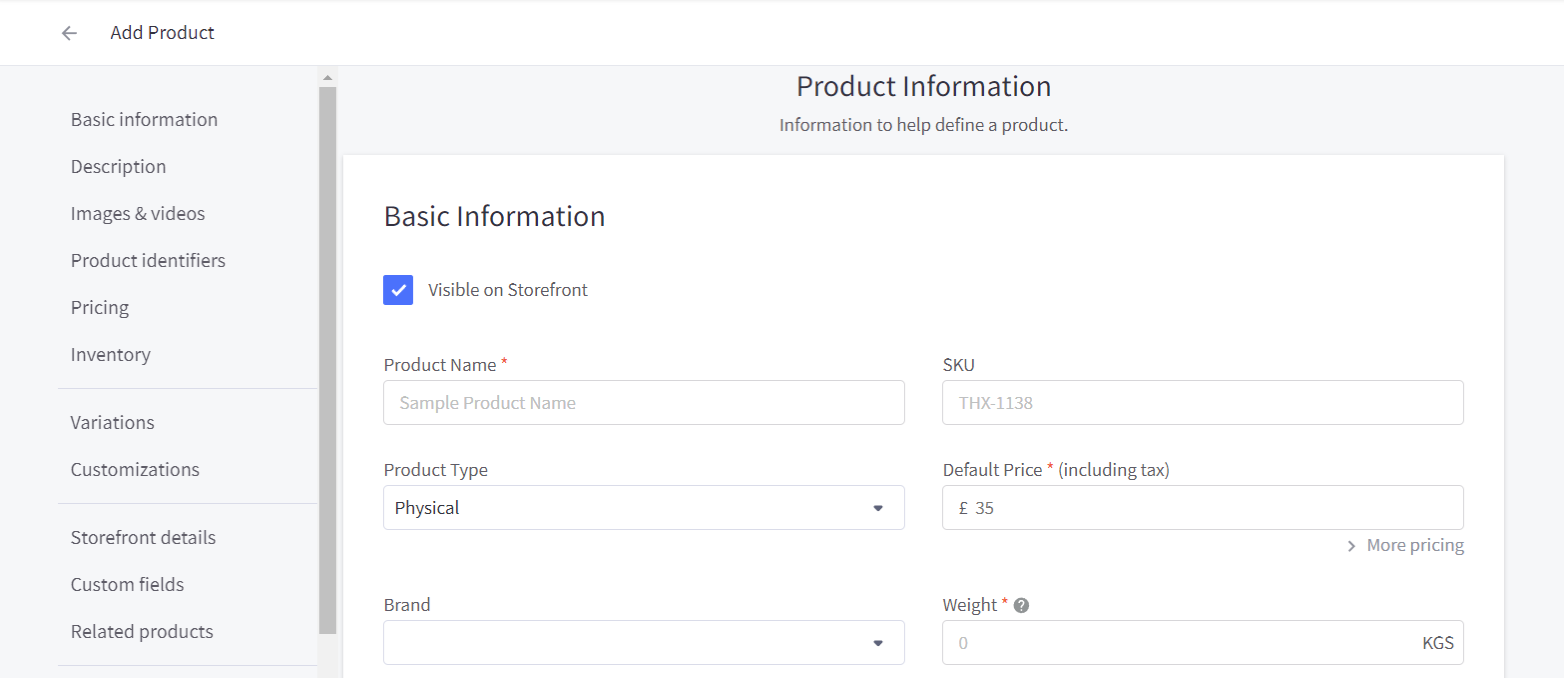Select Variations in the sidebar

pos(112,423)
